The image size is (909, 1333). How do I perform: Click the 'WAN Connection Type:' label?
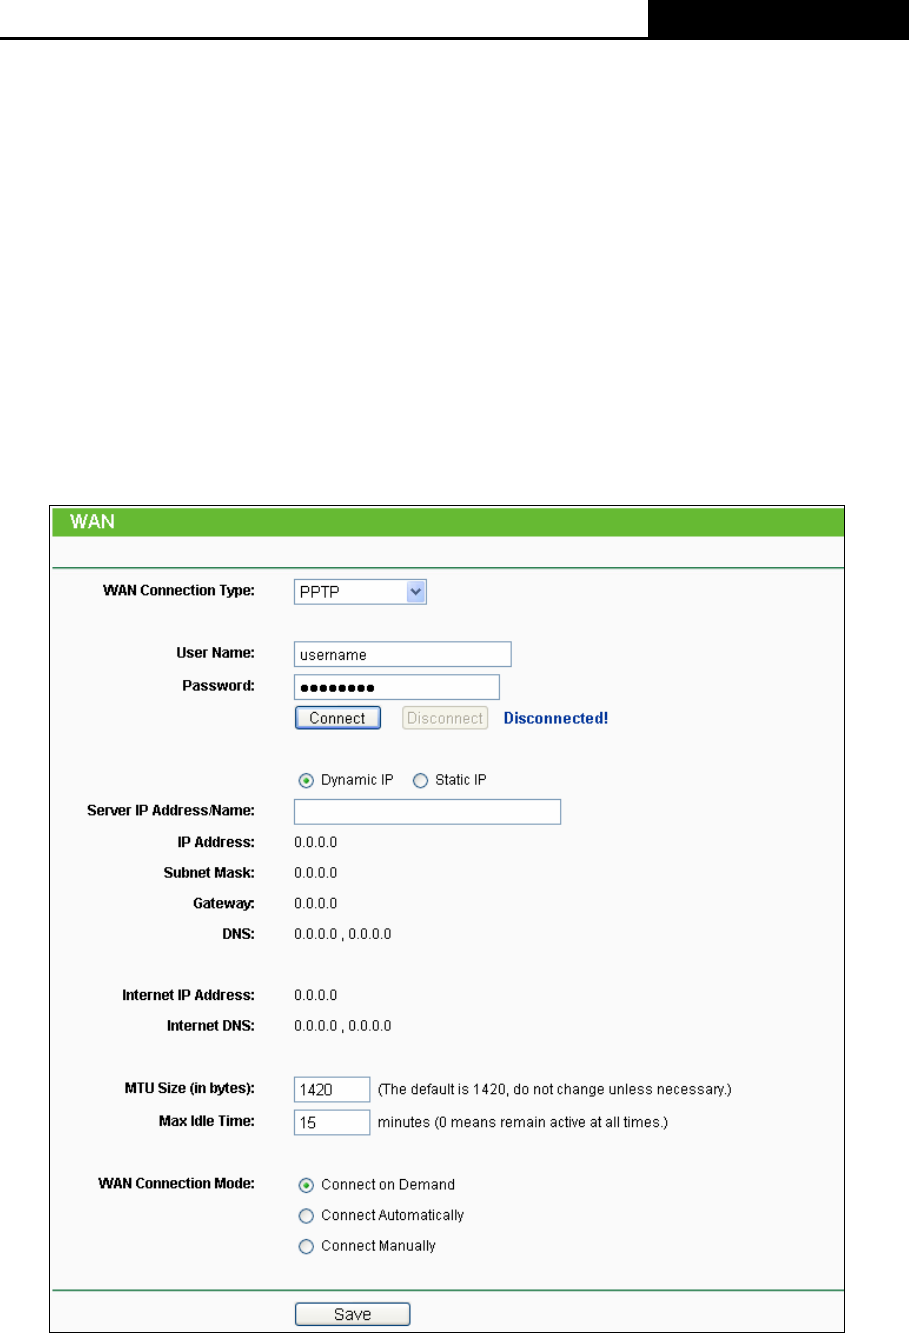pos(179,590)
